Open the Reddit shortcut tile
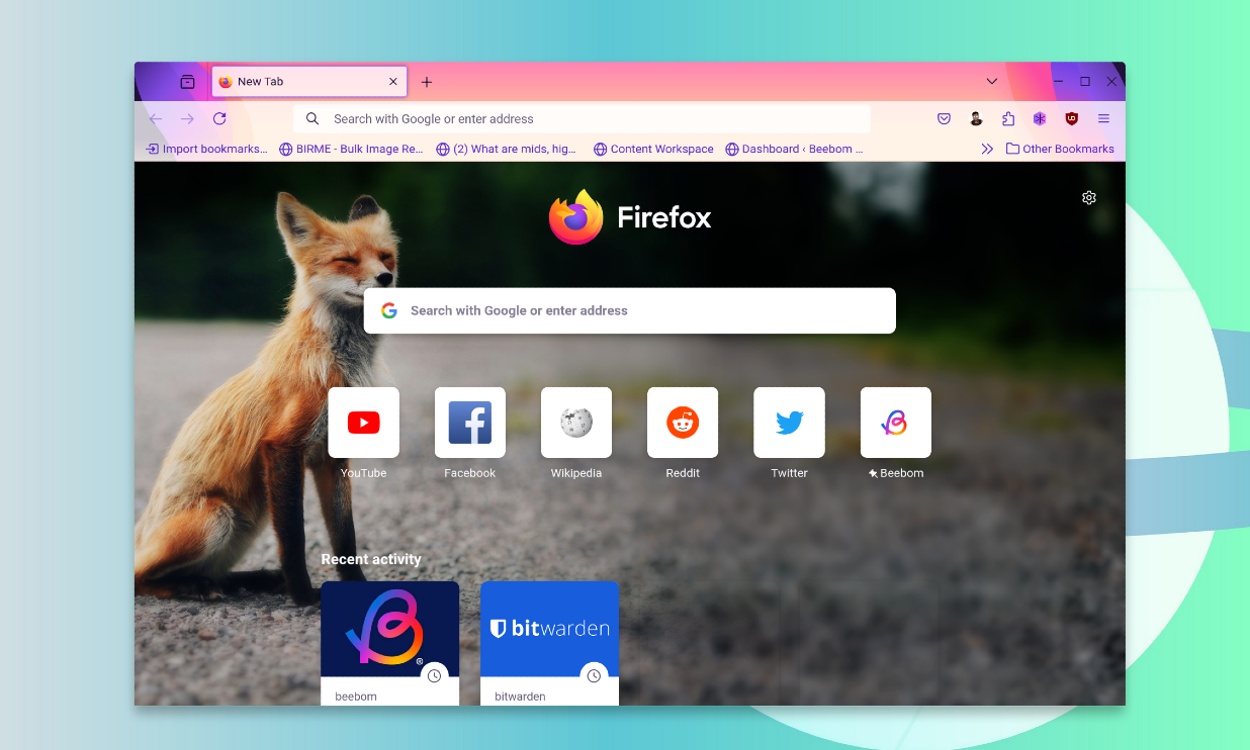Viewport: 1250px width, 750px height. click(683, 422)
